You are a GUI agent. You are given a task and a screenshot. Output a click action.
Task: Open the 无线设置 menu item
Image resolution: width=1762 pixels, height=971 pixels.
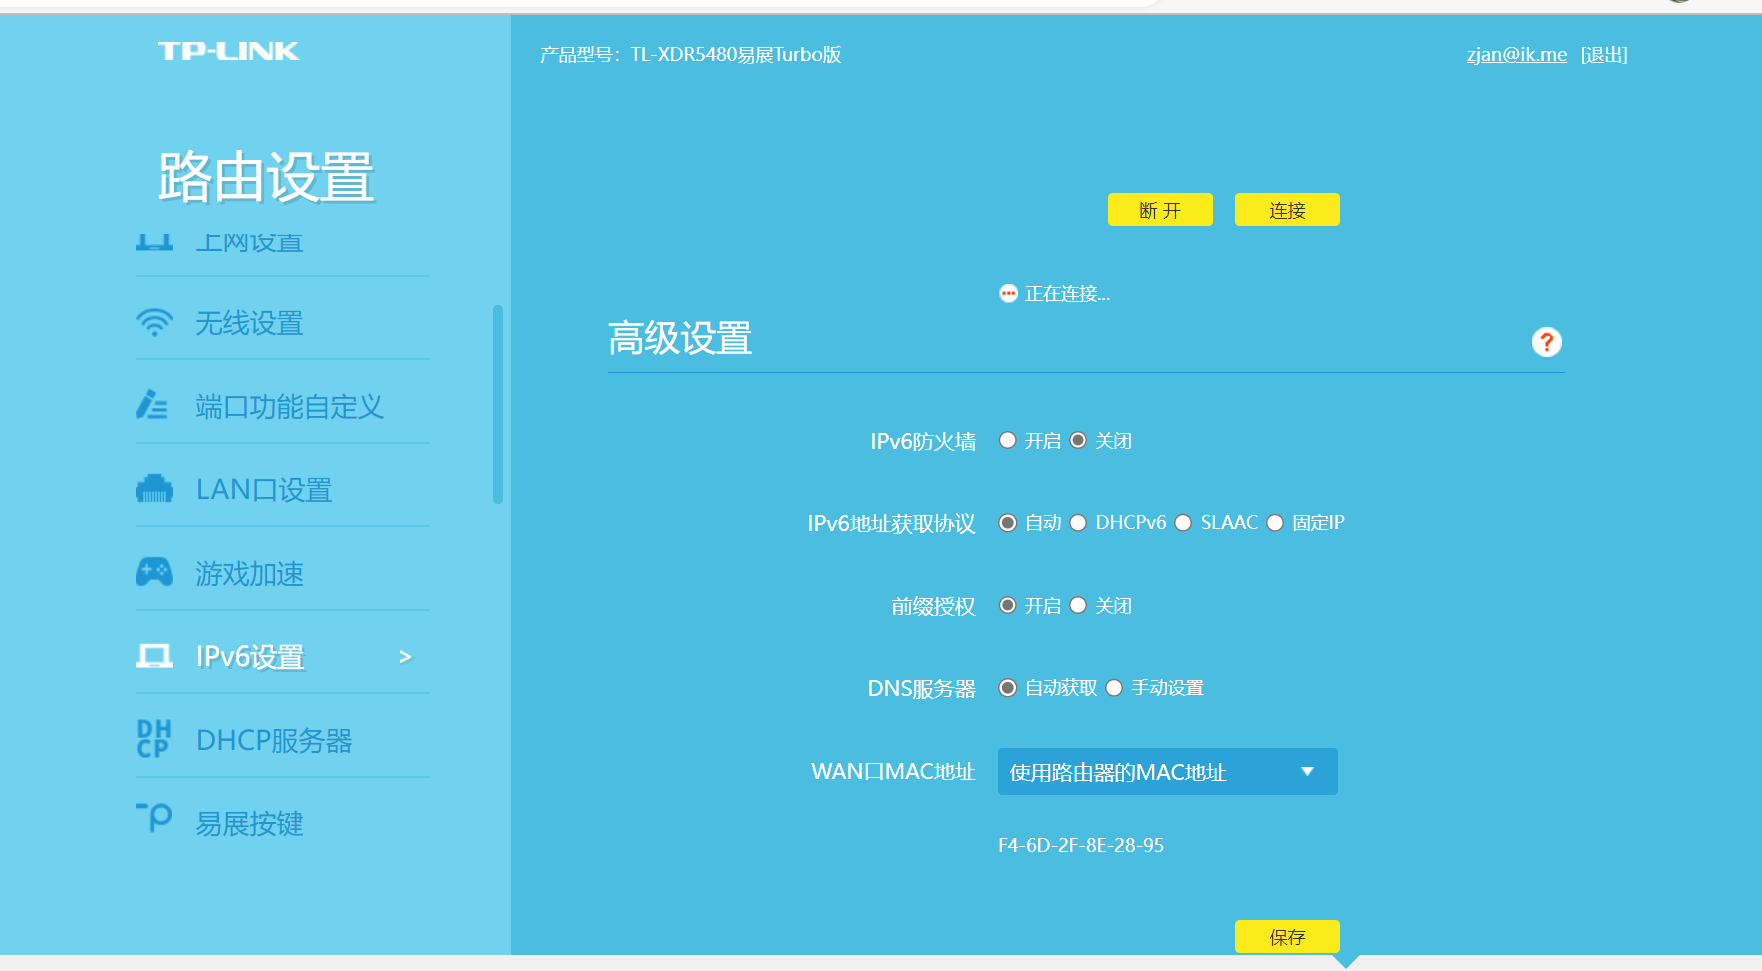[x=249, y=323]
